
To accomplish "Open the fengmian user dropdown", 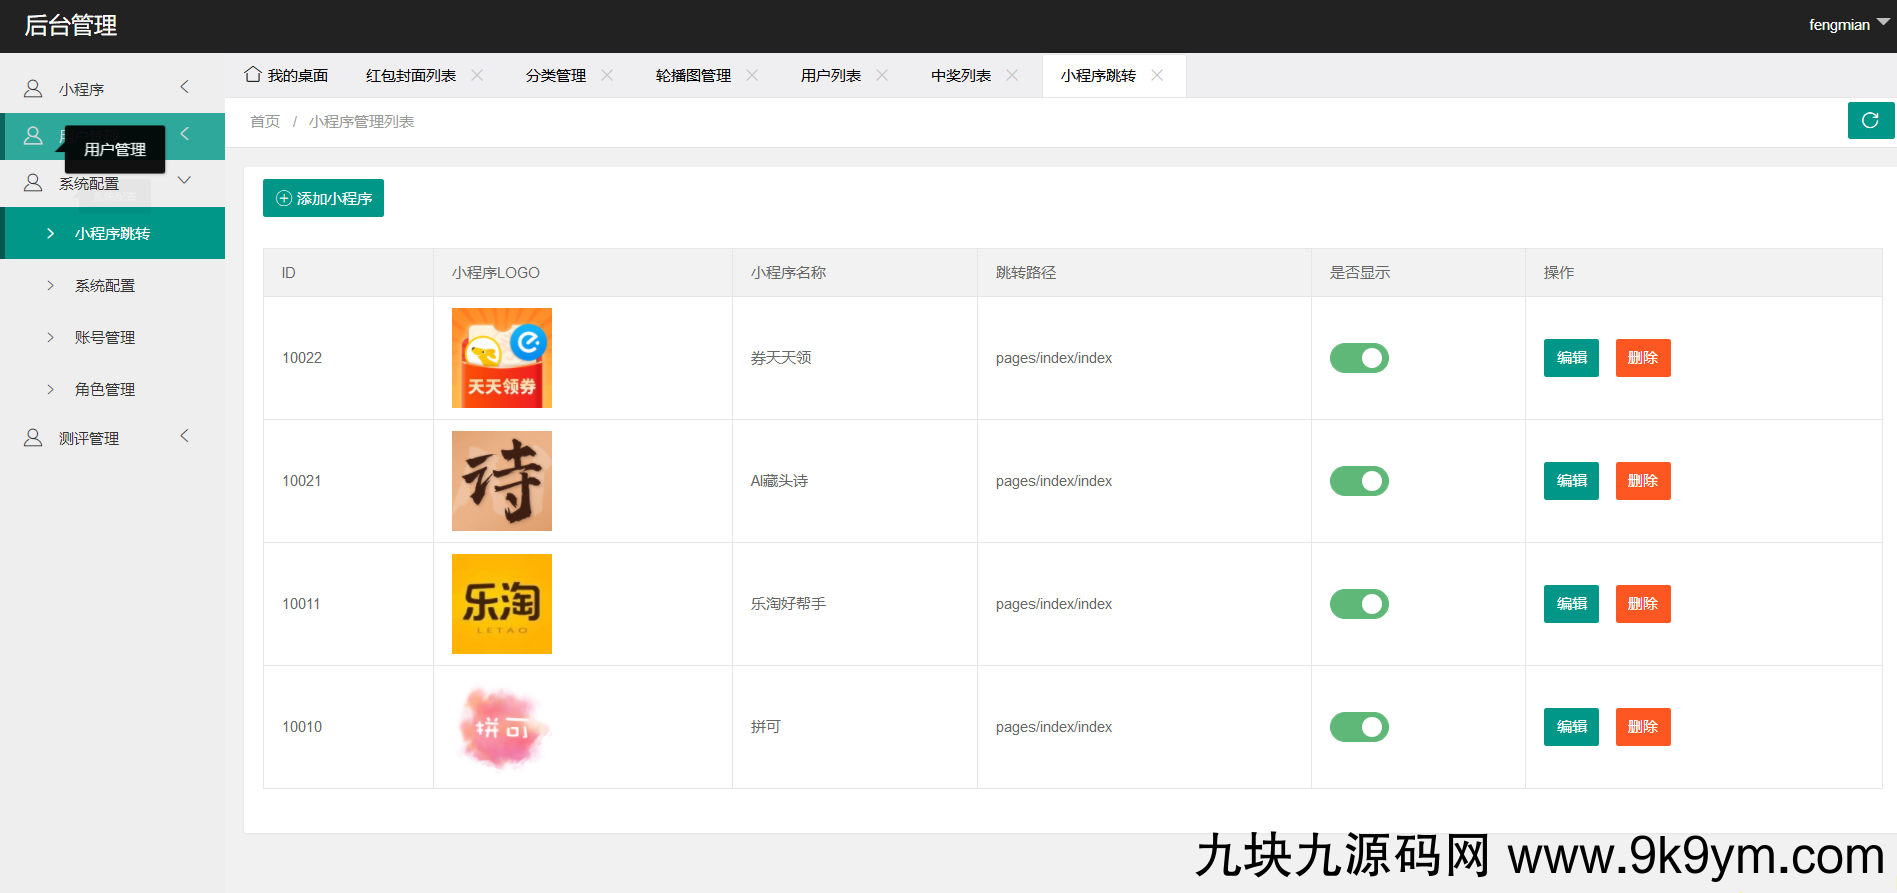I will coord(1847,25).
